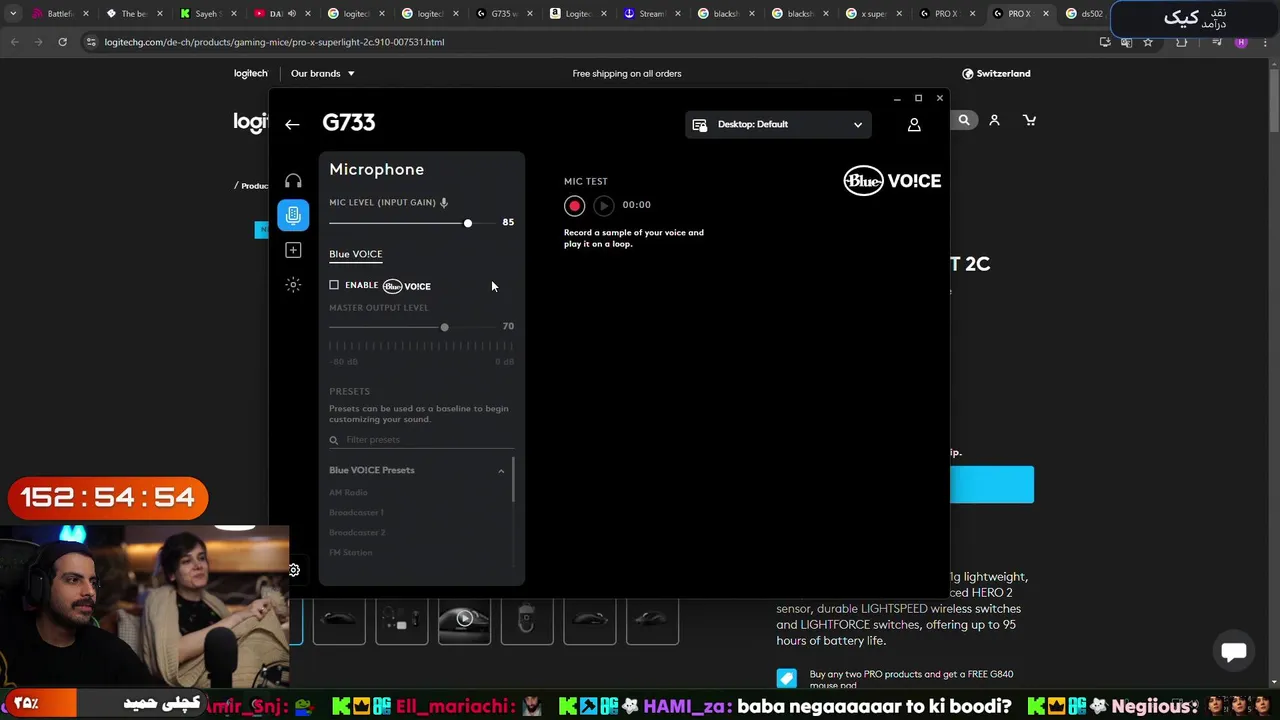Reload the page in browser
The width and height of the screenshot is (1280, 720).
click(x=62, y=42)
